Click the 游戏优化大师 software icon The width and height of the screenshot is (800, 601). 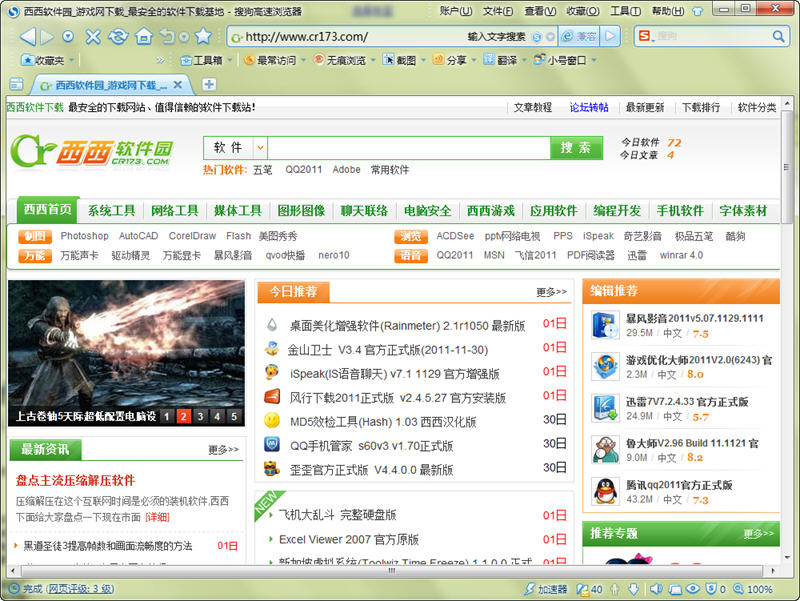click(606, 366)
